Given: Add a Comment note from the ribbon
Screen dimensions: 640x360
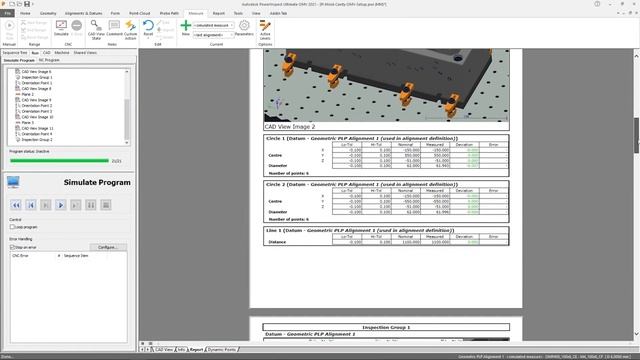Looking at the screenshot, I should (x=114, y=28).
